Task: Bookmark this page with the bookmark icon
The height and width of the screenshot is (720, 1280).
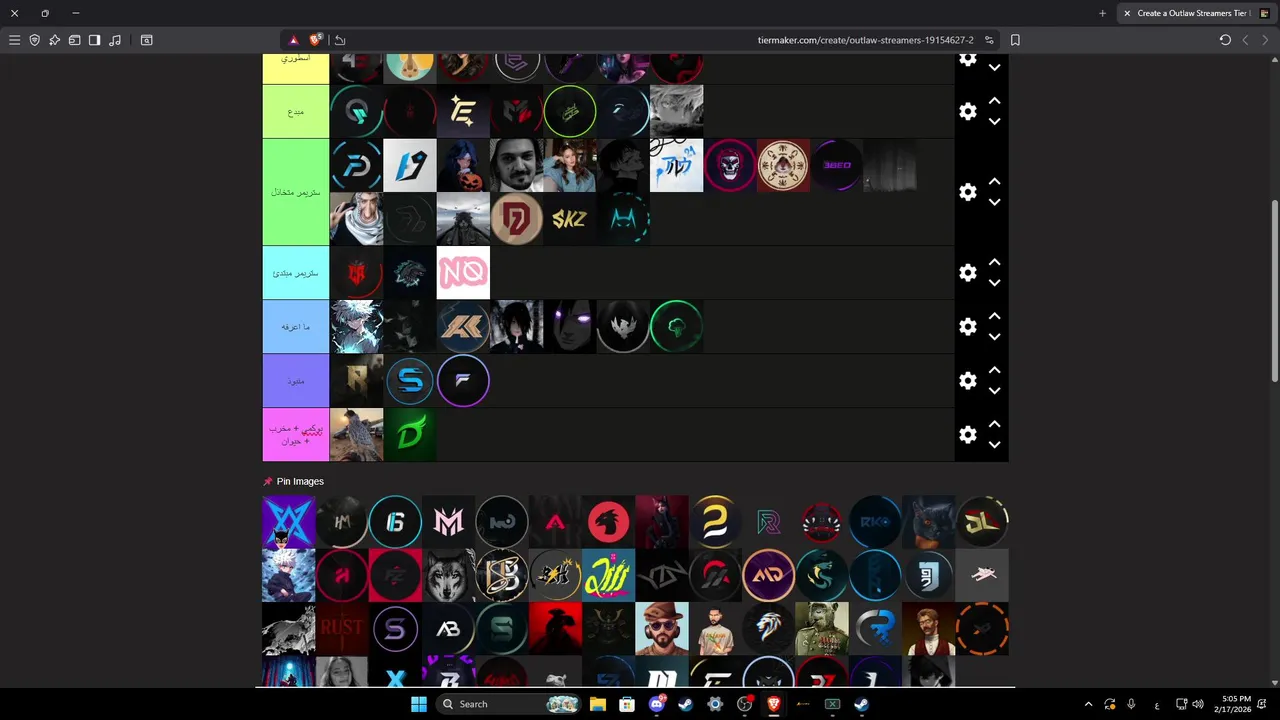Action: click(x=1015, y=40)
